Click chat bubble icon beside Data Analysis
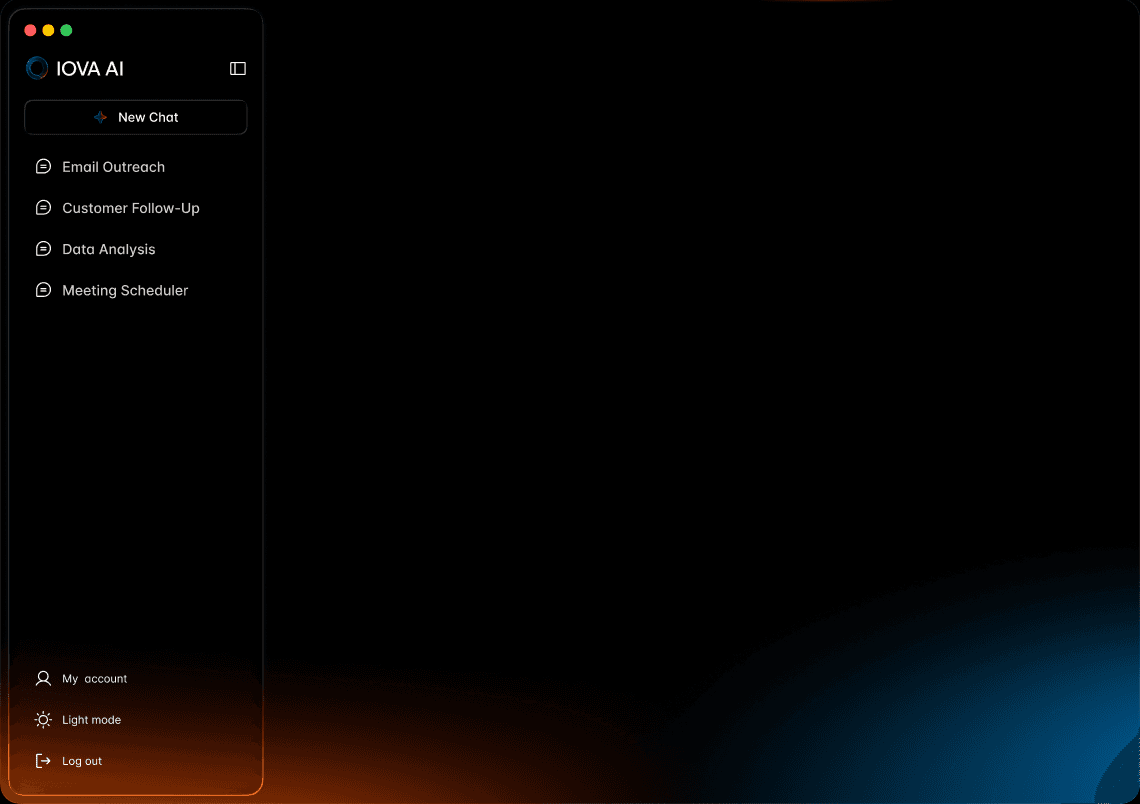Image resolution: width=1140 pixels, height=804 pixels. [x=44, y=249]
